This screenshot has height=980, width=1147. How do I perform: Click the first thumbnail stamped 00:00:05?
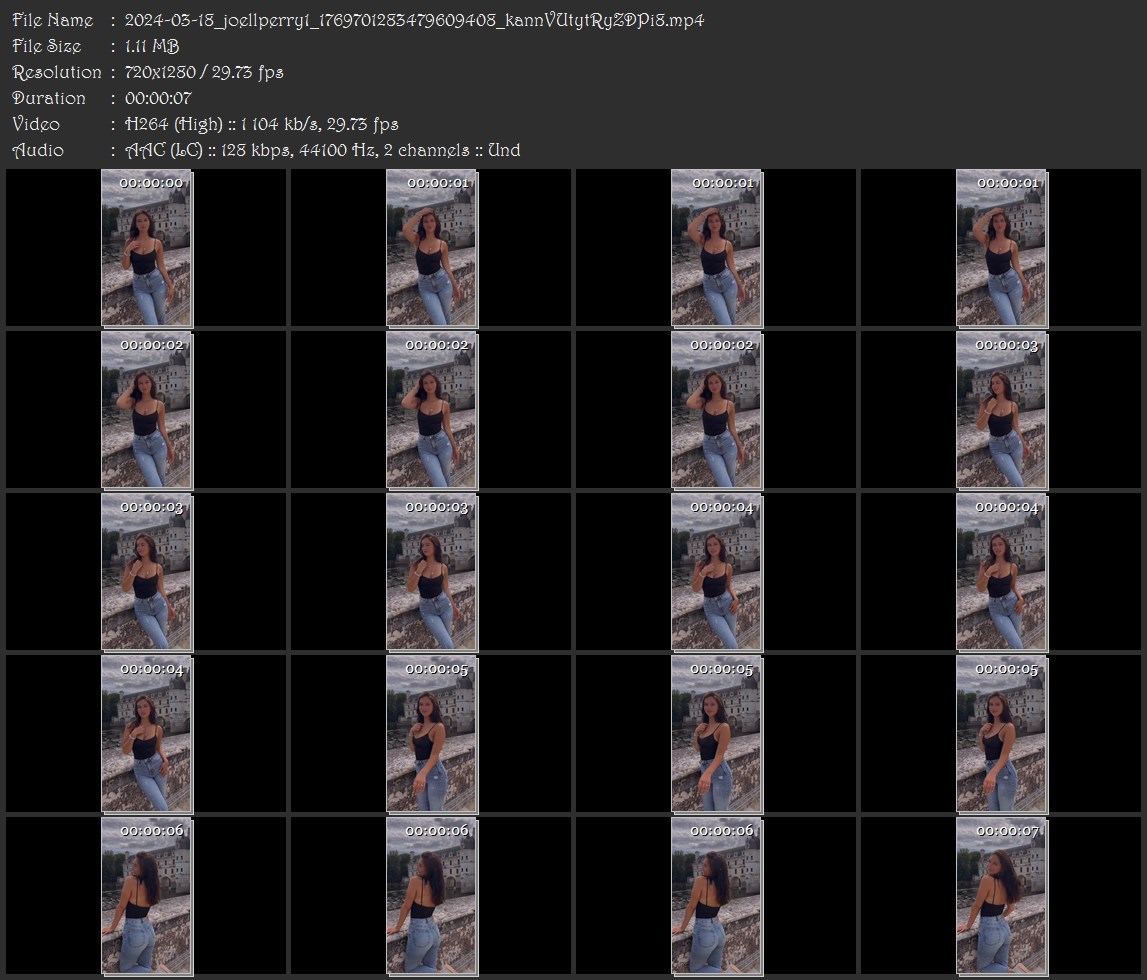pyautogui.click(x=432, y=734)
